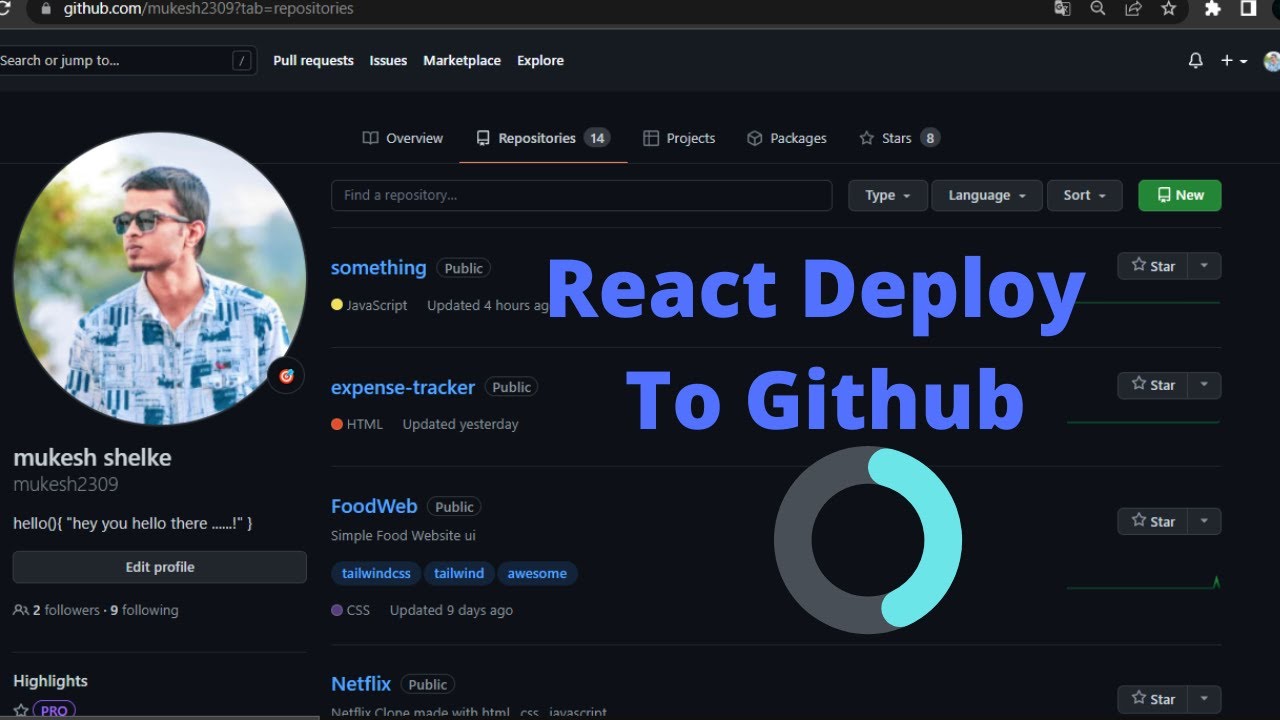Viewport: 1280px width, 720px height.
Task: Open the expense-tracker repository
Action: pyautogui.click(x=403, y=387)
